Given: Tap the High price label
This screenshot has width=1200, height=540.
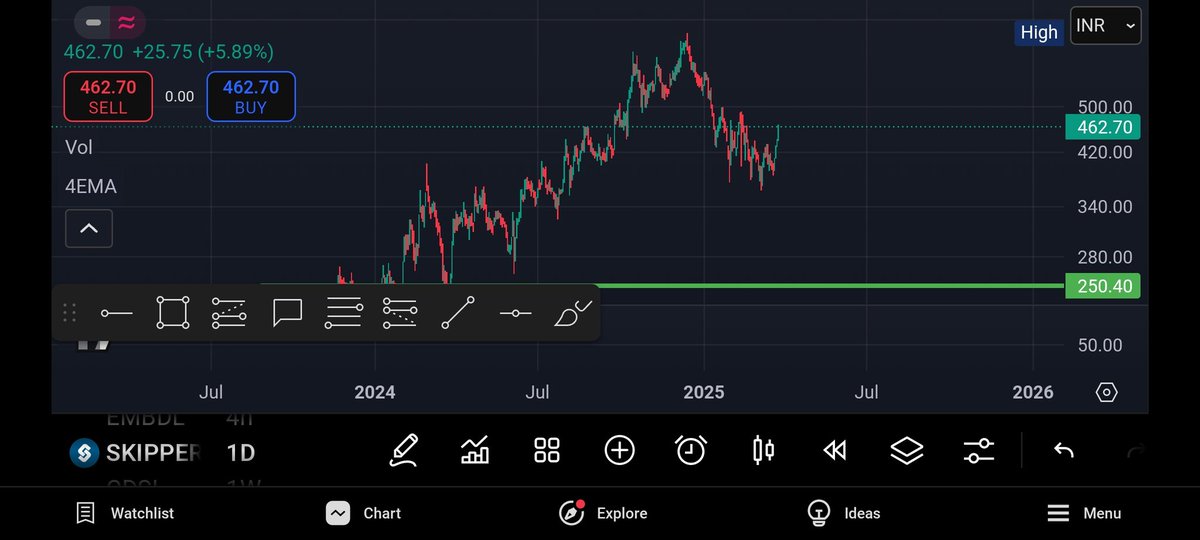Looking at the screenshot, I should [x=1038, y=32].
